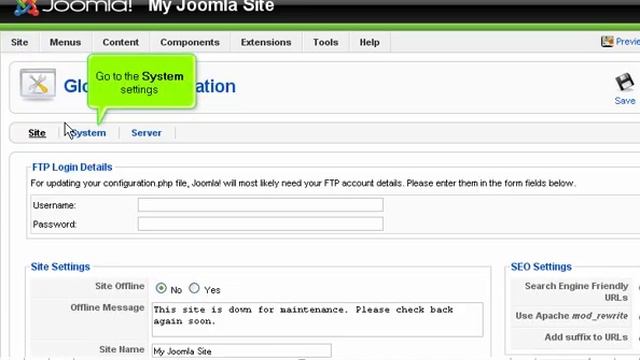
Task: Set Site Offline to Yes
Action: [x=194, y=289]
